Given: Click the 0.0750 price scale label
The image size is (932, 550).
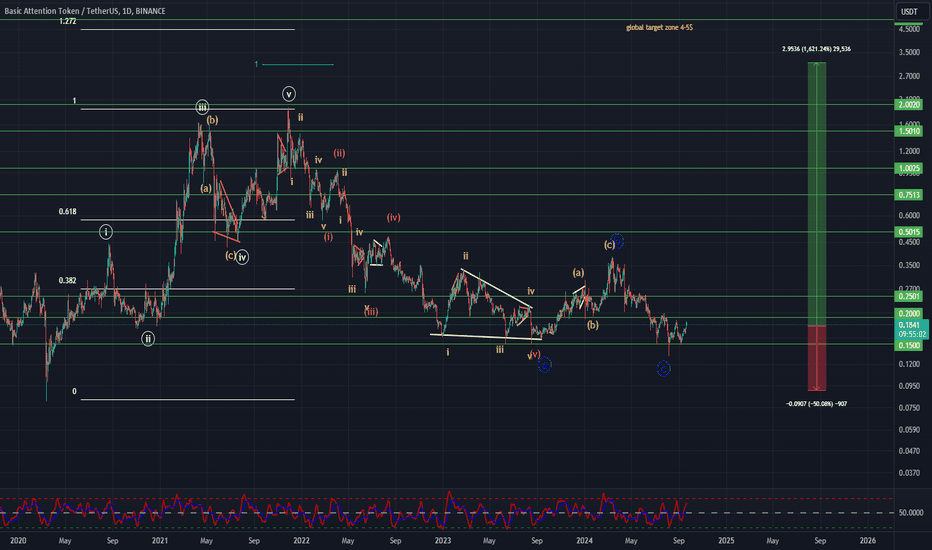Looking at the screenshot, I should pyautogui.click(x=909, y=407).
